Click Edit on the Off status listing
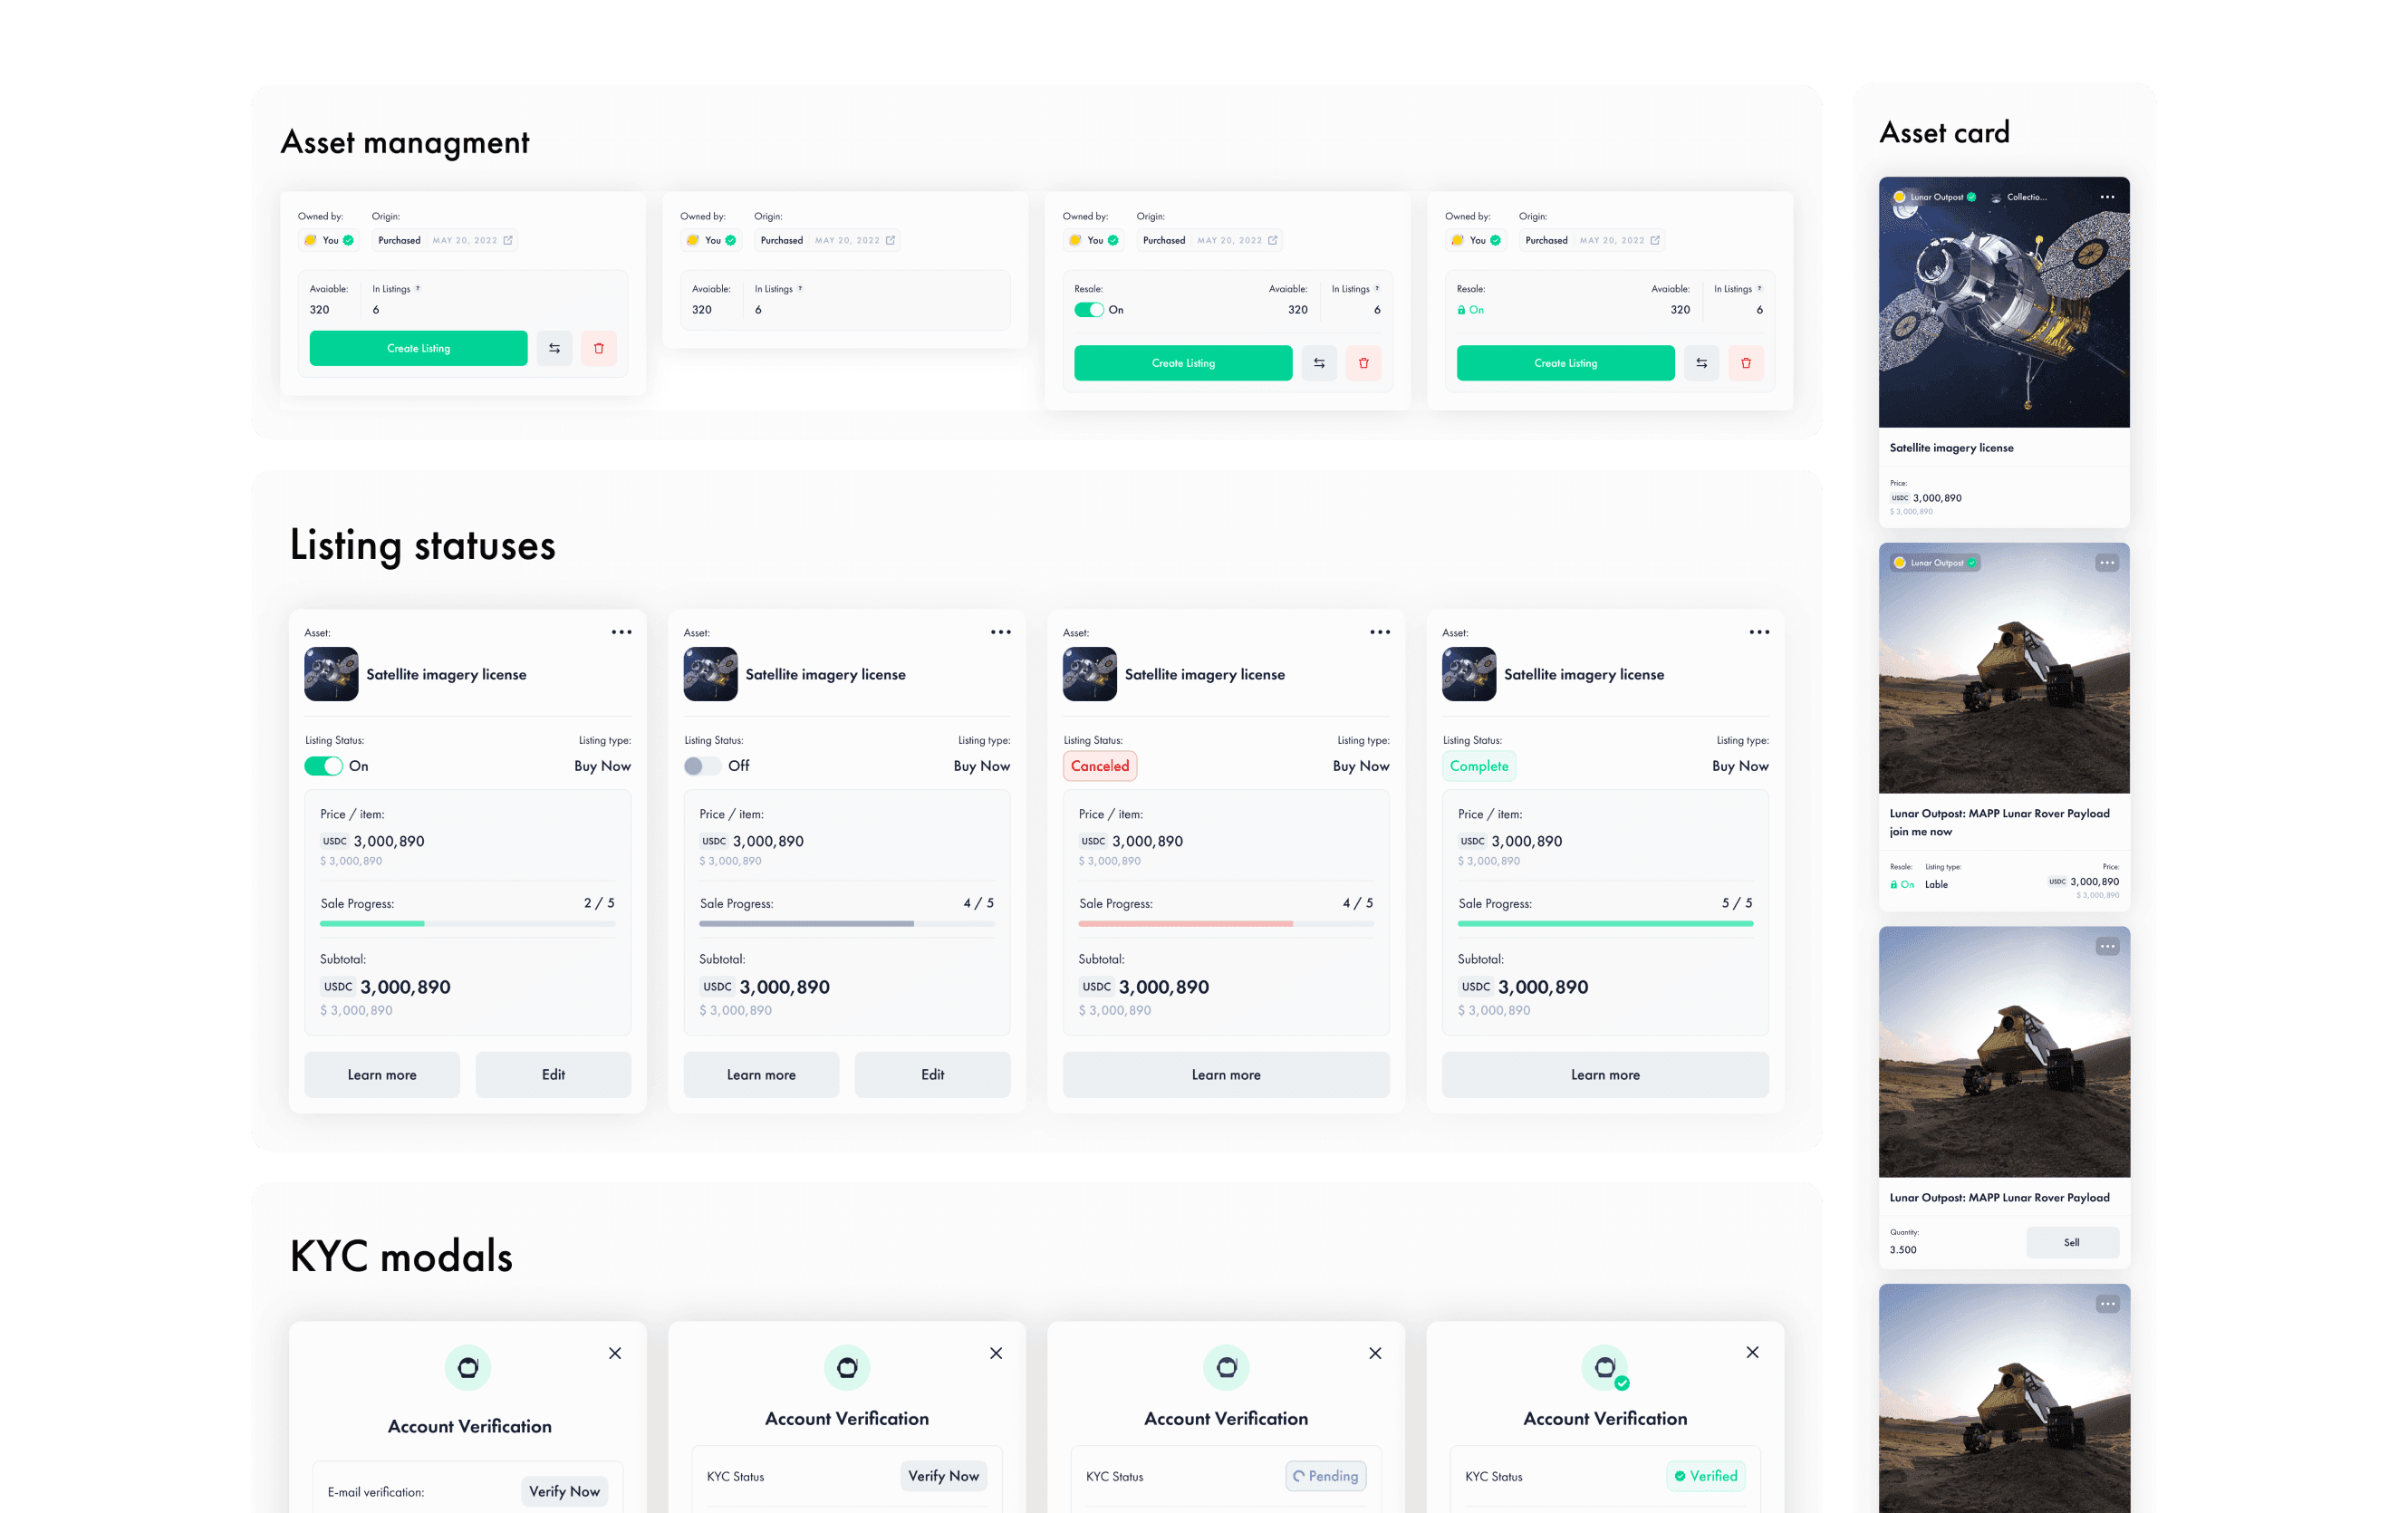Viewport: 2408px width, 1513px height. click(932, 1074)
